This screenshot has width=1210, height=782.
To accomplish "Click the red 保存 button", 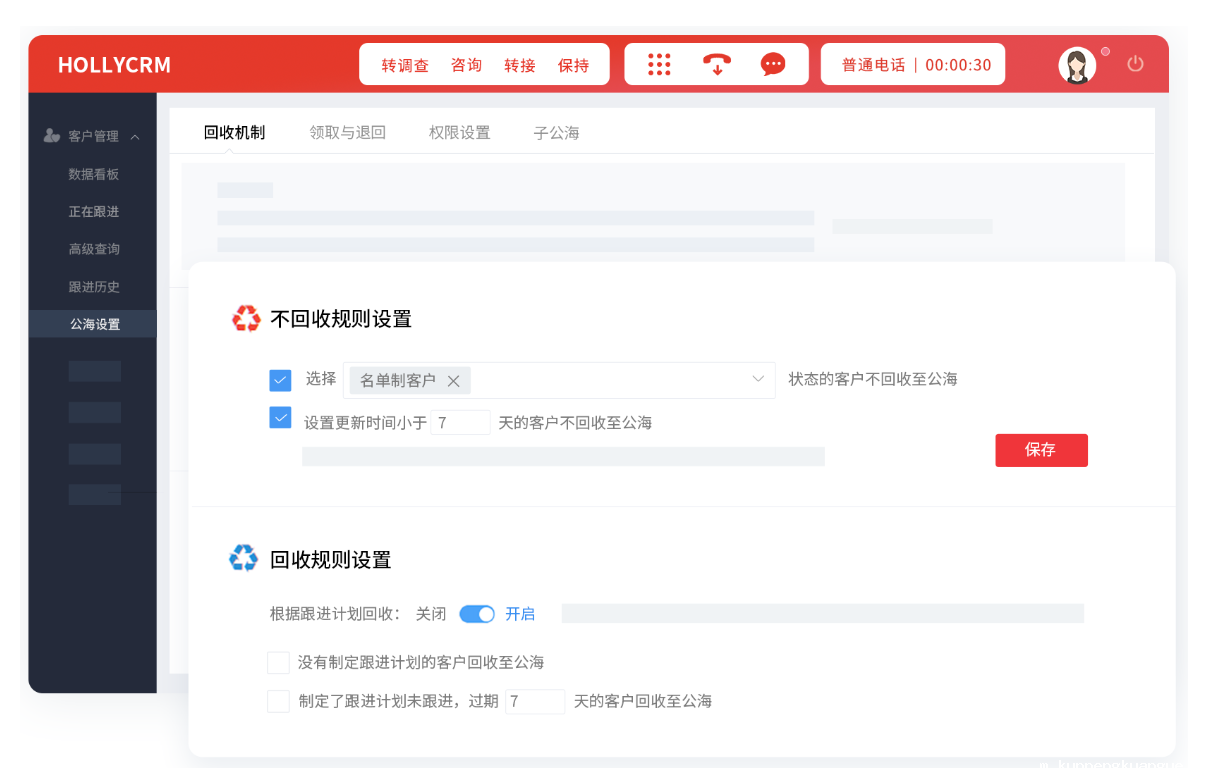I will click(x=1040, y=450).
